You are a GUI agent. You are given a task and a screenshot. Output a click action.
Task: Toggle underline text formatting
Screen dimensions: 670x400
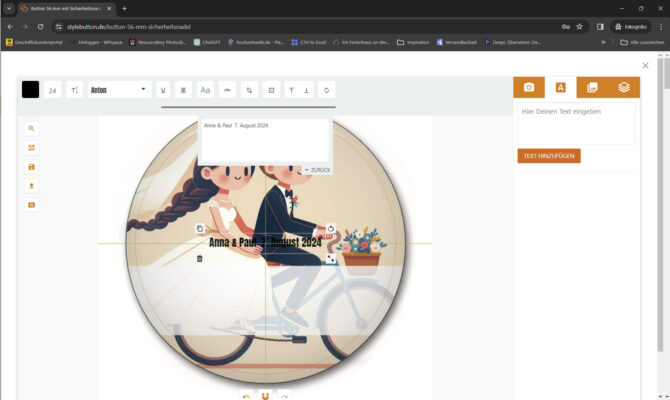(163, 90)
